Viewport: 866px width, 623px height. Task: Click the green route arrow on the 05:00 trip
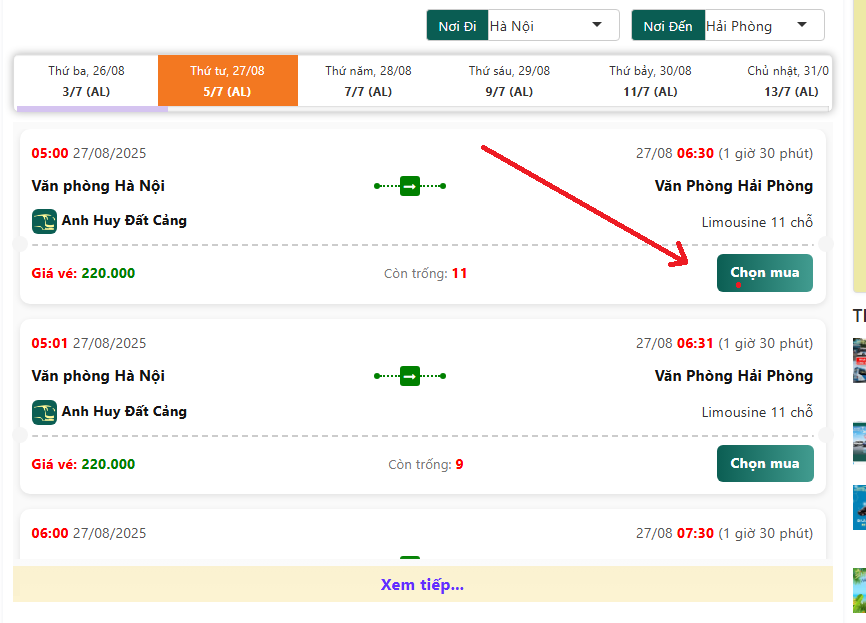click(410, 186)
